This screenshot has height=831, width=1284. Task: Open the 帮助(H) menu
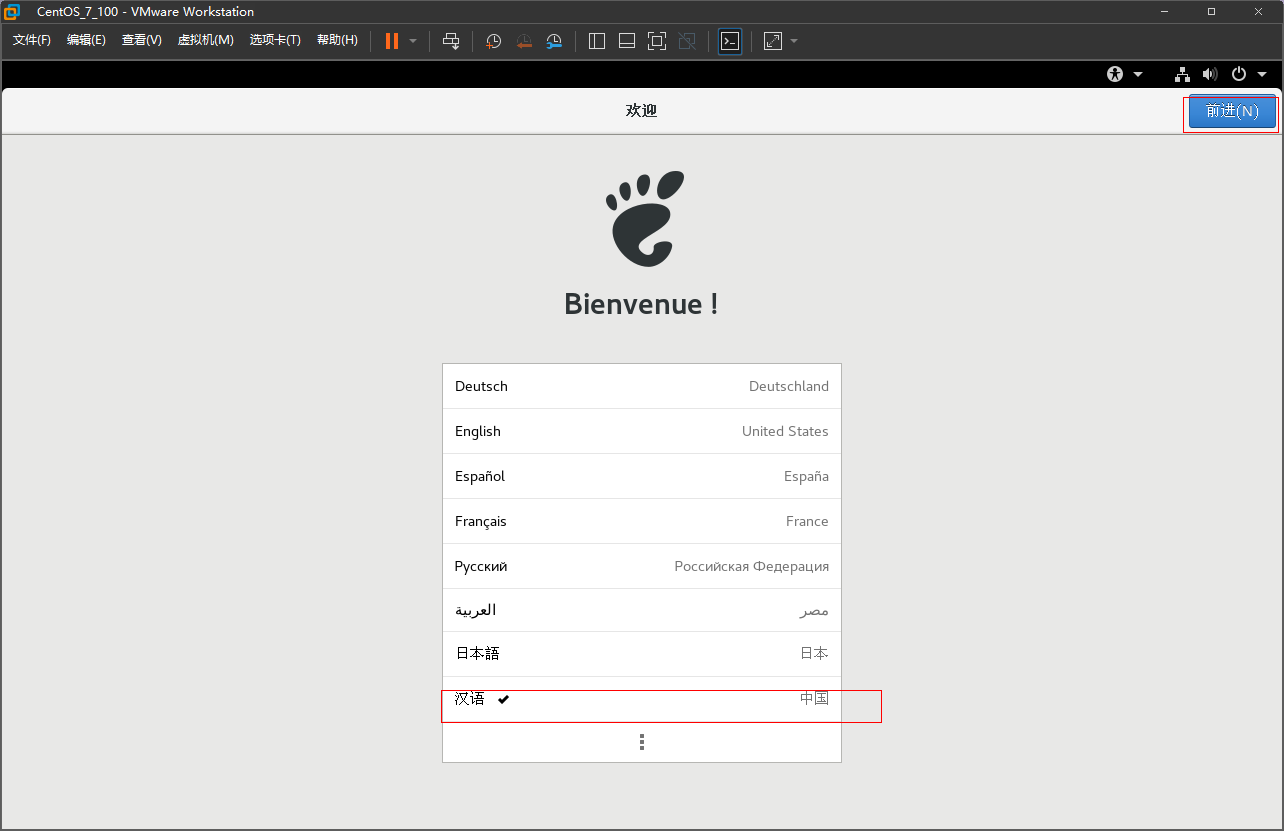[337, 40]
